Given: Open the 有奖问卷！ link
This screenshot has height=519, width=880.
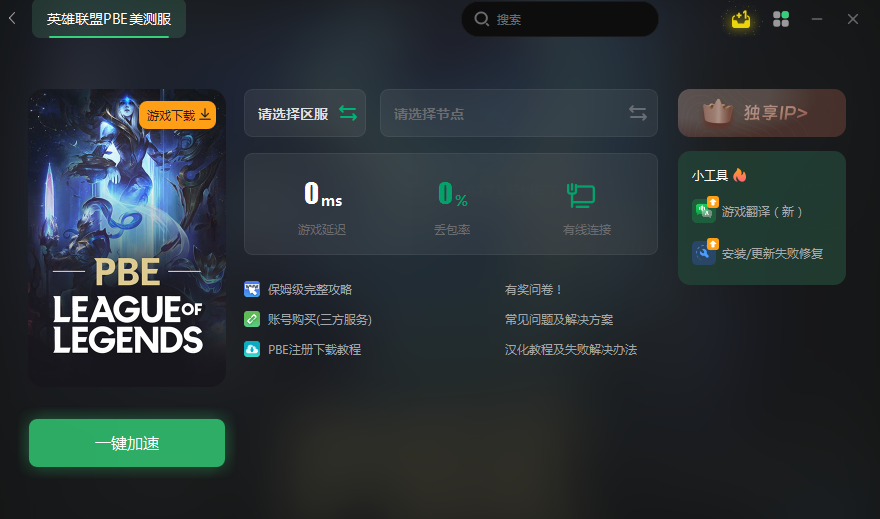Looking at the screenshot, I should click(533, 290).
